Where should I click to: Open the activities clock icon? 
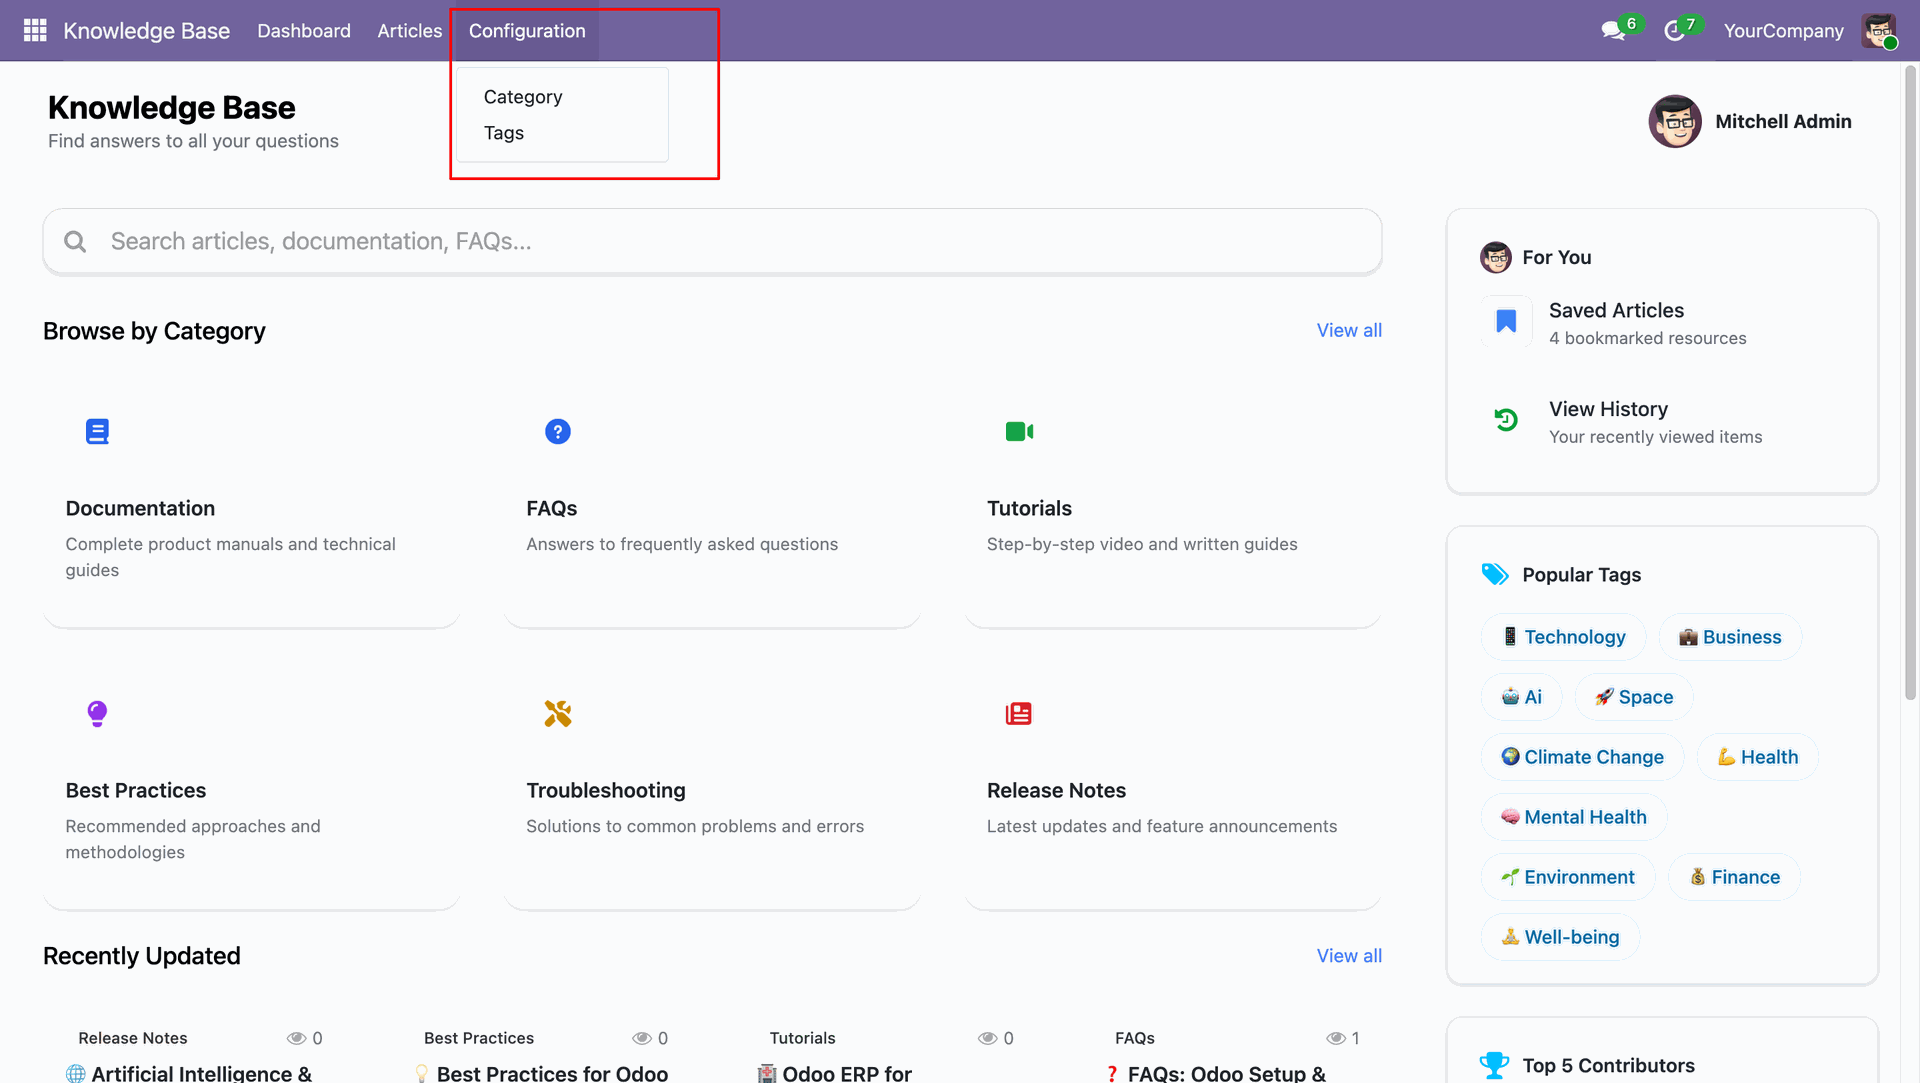click(x=1674, y=31)
